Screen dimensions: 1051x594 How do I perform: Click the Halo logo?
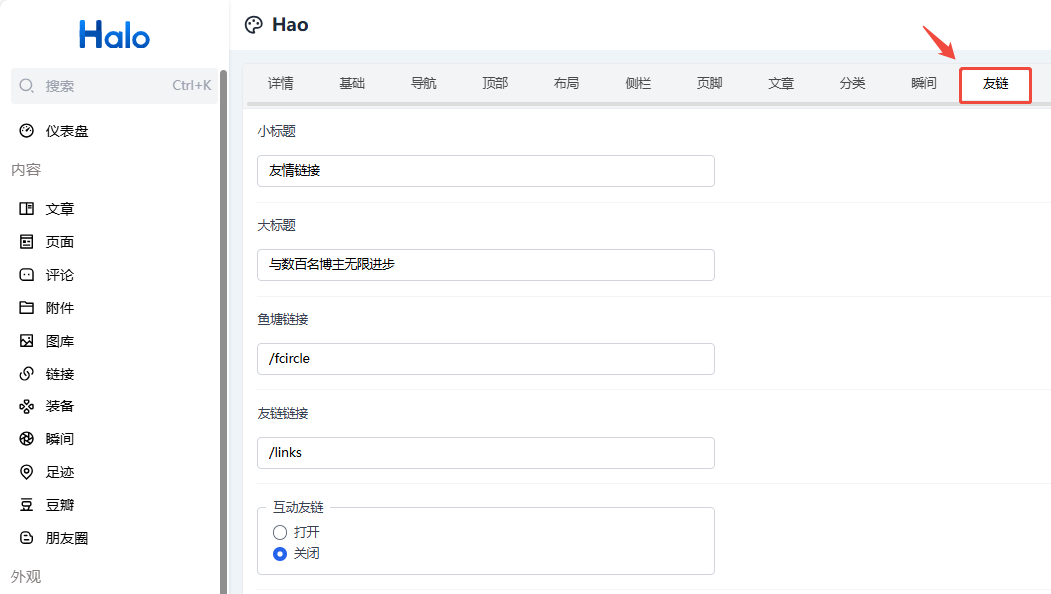pos(114,36)
